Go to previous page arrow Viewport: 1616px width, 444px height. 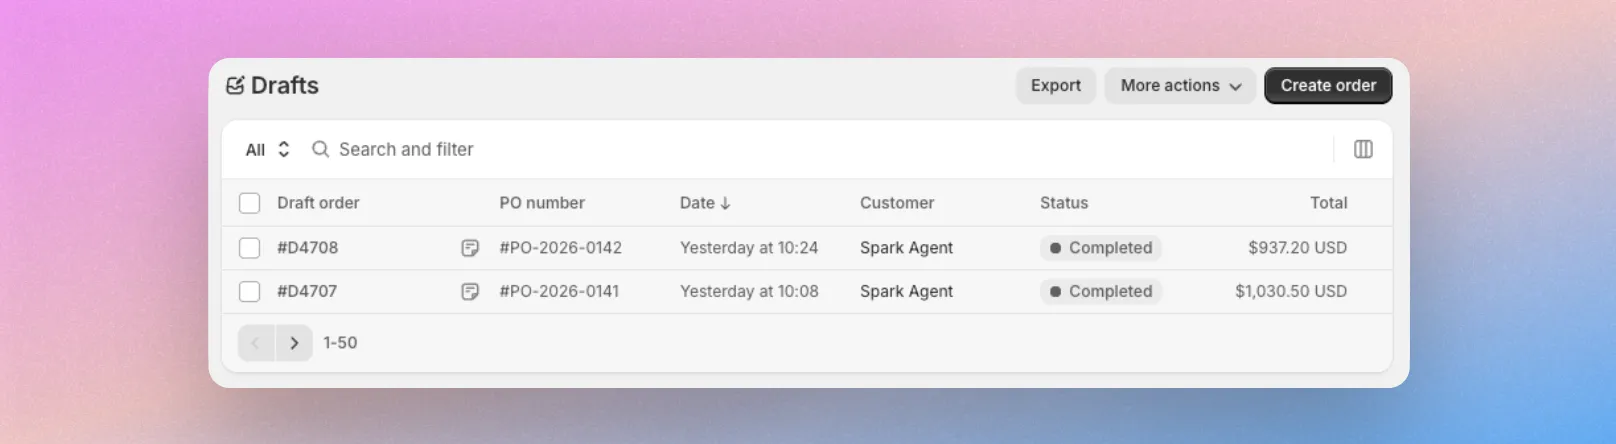tap(256, 343)
